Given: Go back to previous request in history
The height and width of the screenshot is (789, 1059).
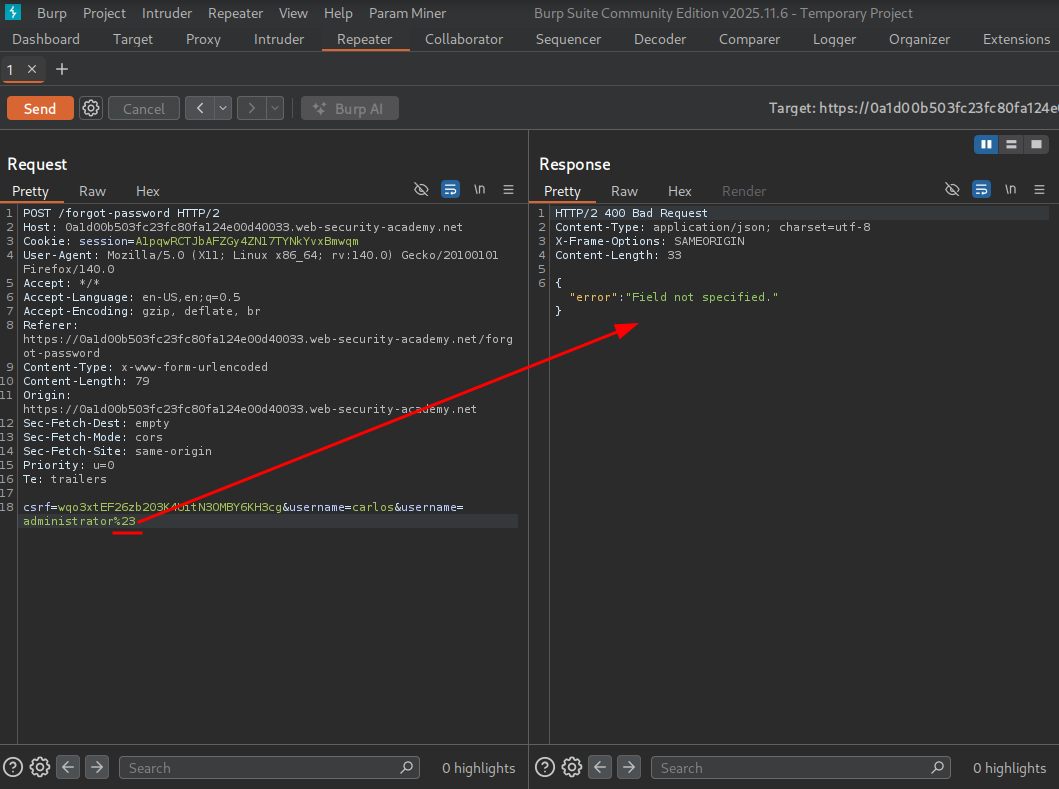Looking at the screenshot, I should point(200,108).
